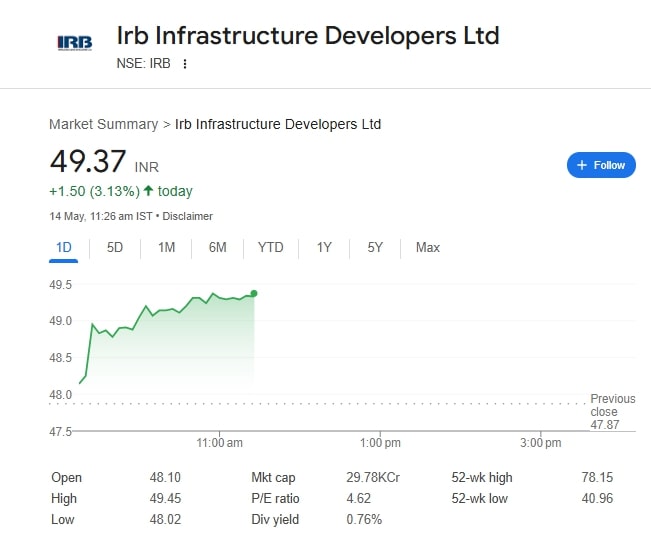The image size is (651, 537).
Task: Click the Div yield label
Action: (275, 520)
